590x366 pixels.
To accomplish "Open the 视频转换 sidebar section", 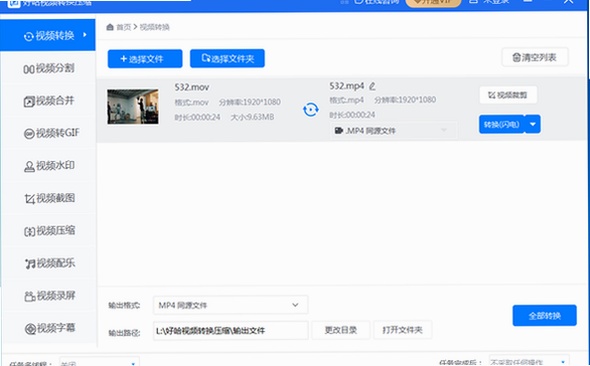I will [x=48, y=35].
